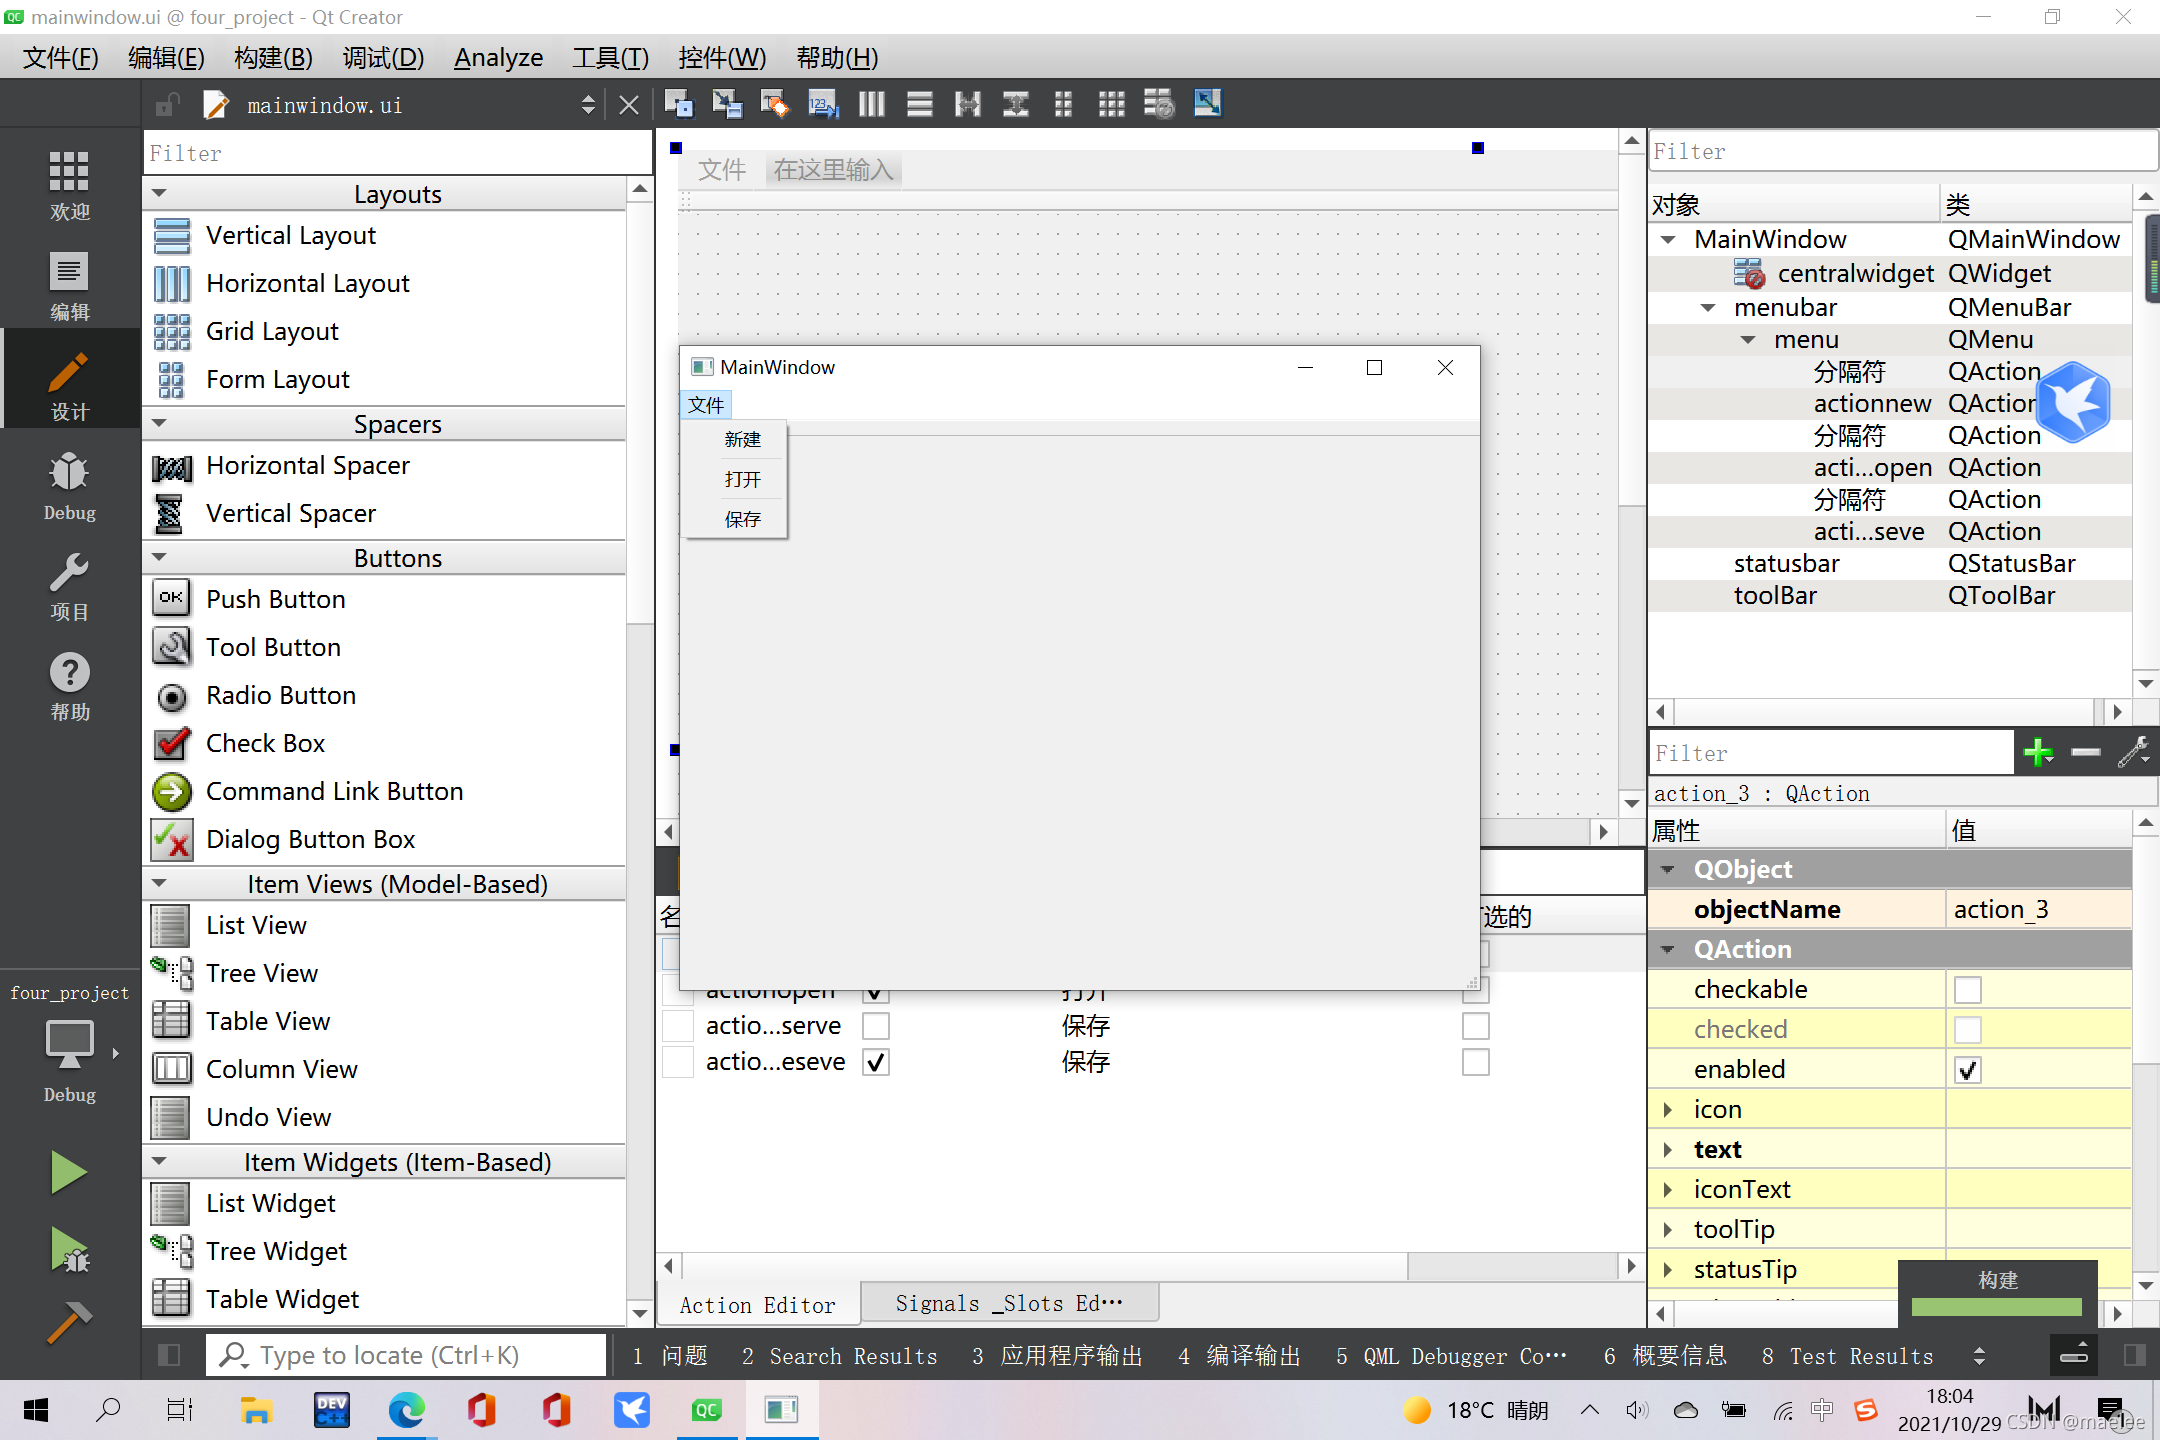Screen dimensions: 2160x1440
Task: Click the lock icon beside mainwindow.ui
Action: pyautogui.click(x=167, y=105)
